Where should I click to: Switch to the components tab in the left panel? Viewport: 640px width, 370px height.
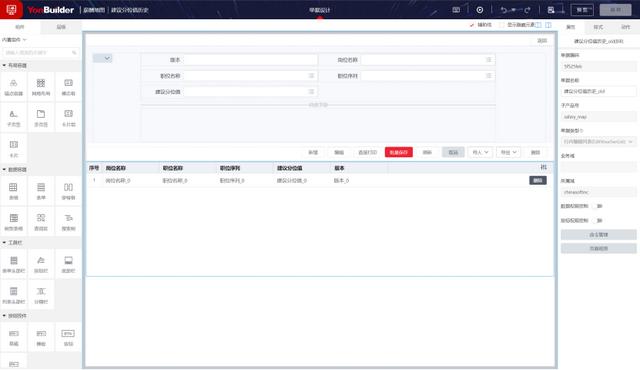(x=20, y=27)
